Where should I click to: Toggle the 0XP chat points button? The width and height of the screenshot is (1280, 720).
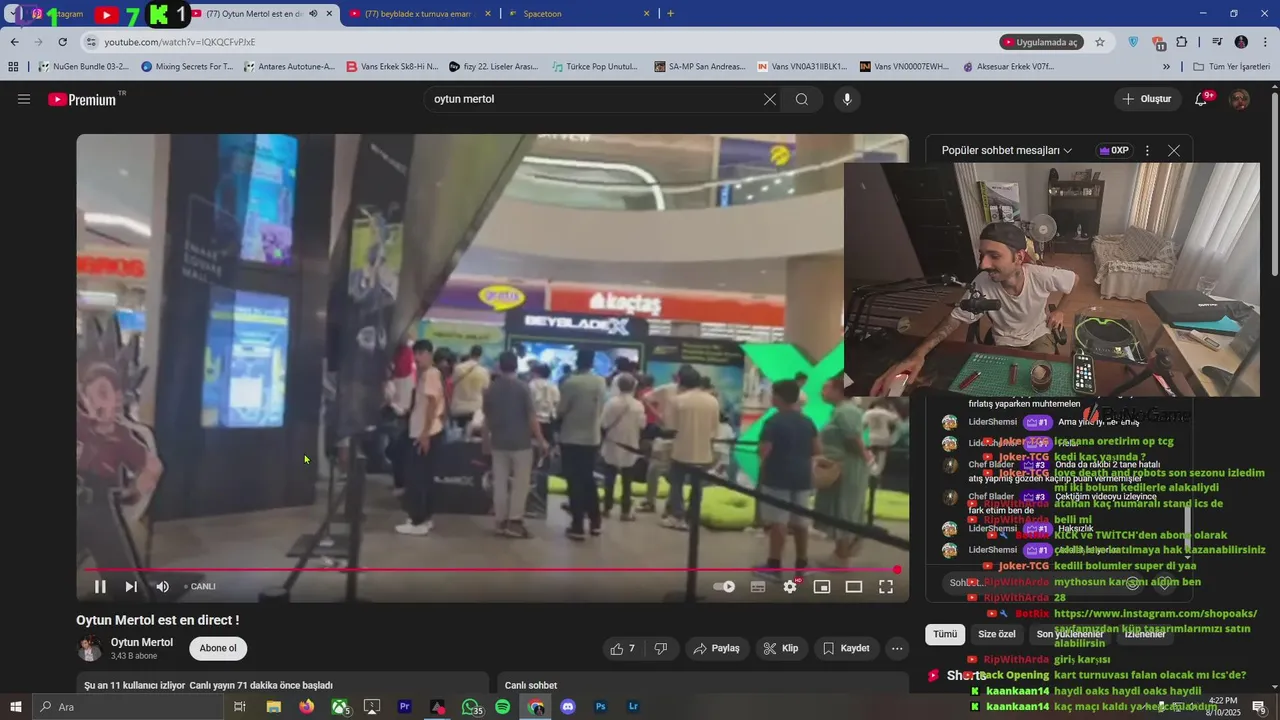point(1113,150)
